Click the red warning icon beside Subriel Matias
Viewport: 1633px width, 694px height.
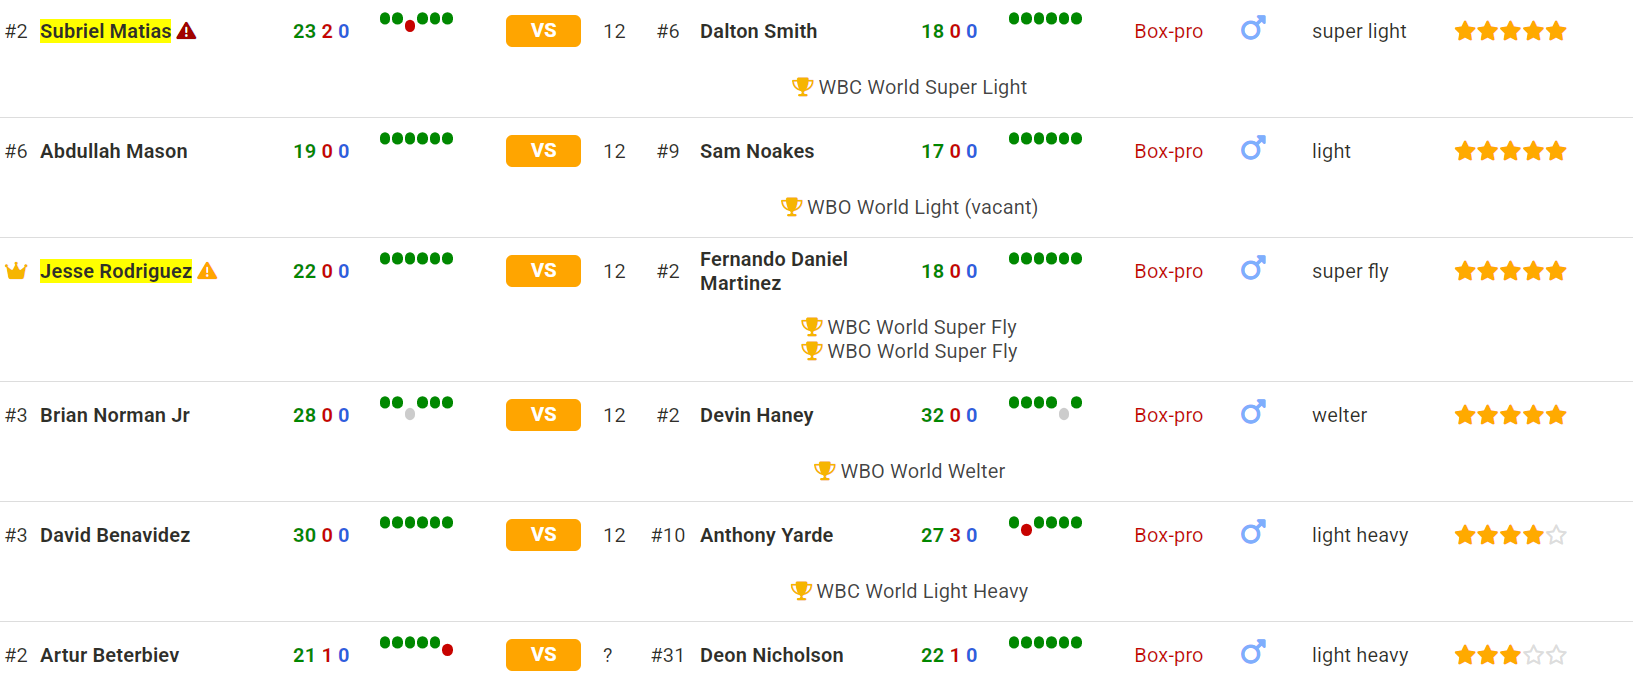[186, 31]
